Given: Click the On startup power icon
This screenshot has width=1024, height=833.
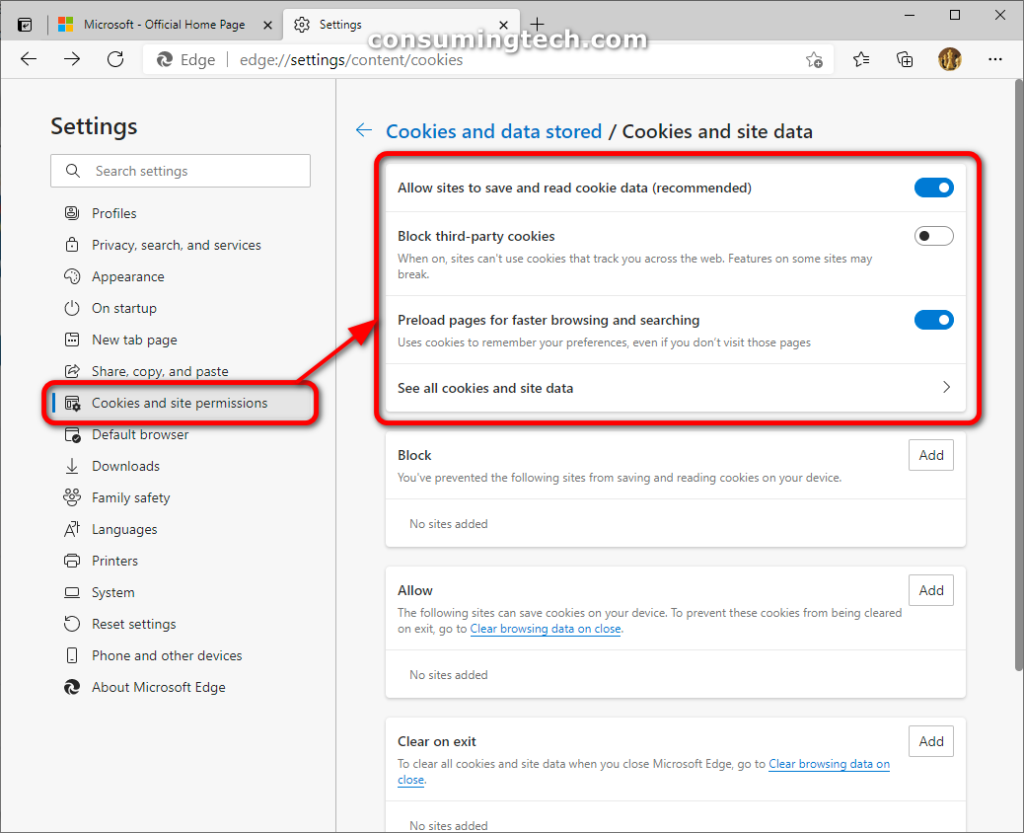Looking at the screenshot, I should click(72, 308).
